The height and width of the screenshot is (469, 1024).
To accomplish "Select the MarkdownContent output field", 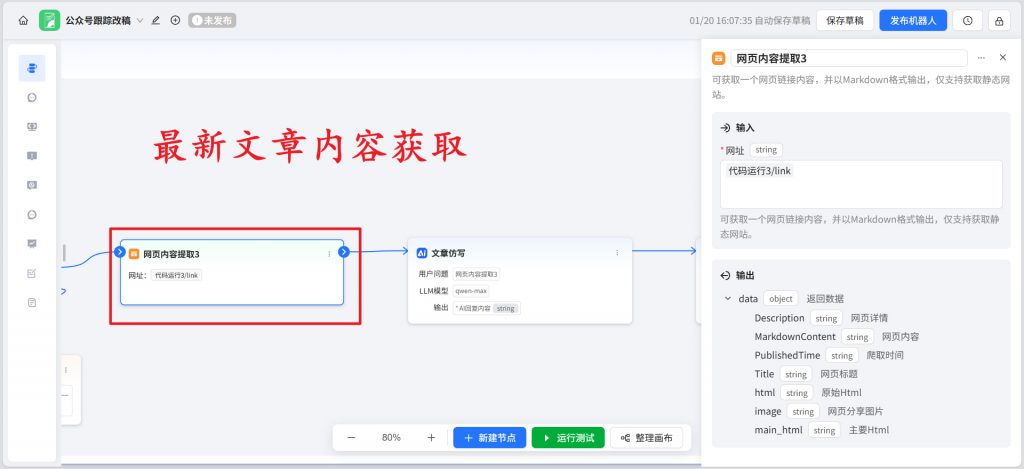I will tap(795, 336).
